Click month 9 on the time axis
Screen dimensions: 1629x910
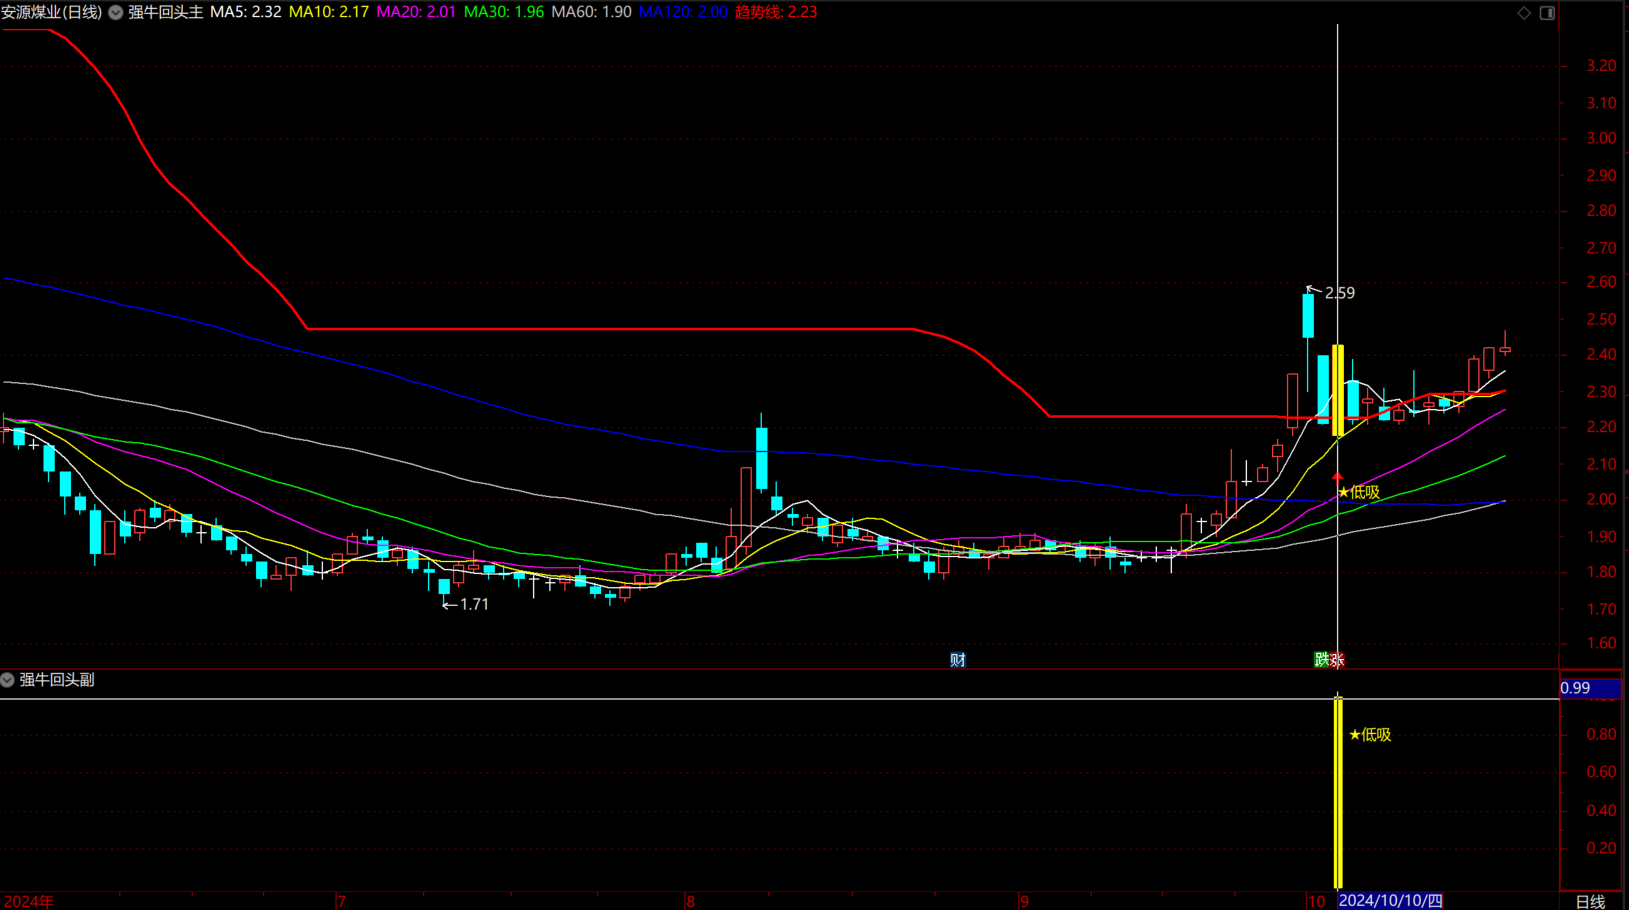tap(1024, 902)
